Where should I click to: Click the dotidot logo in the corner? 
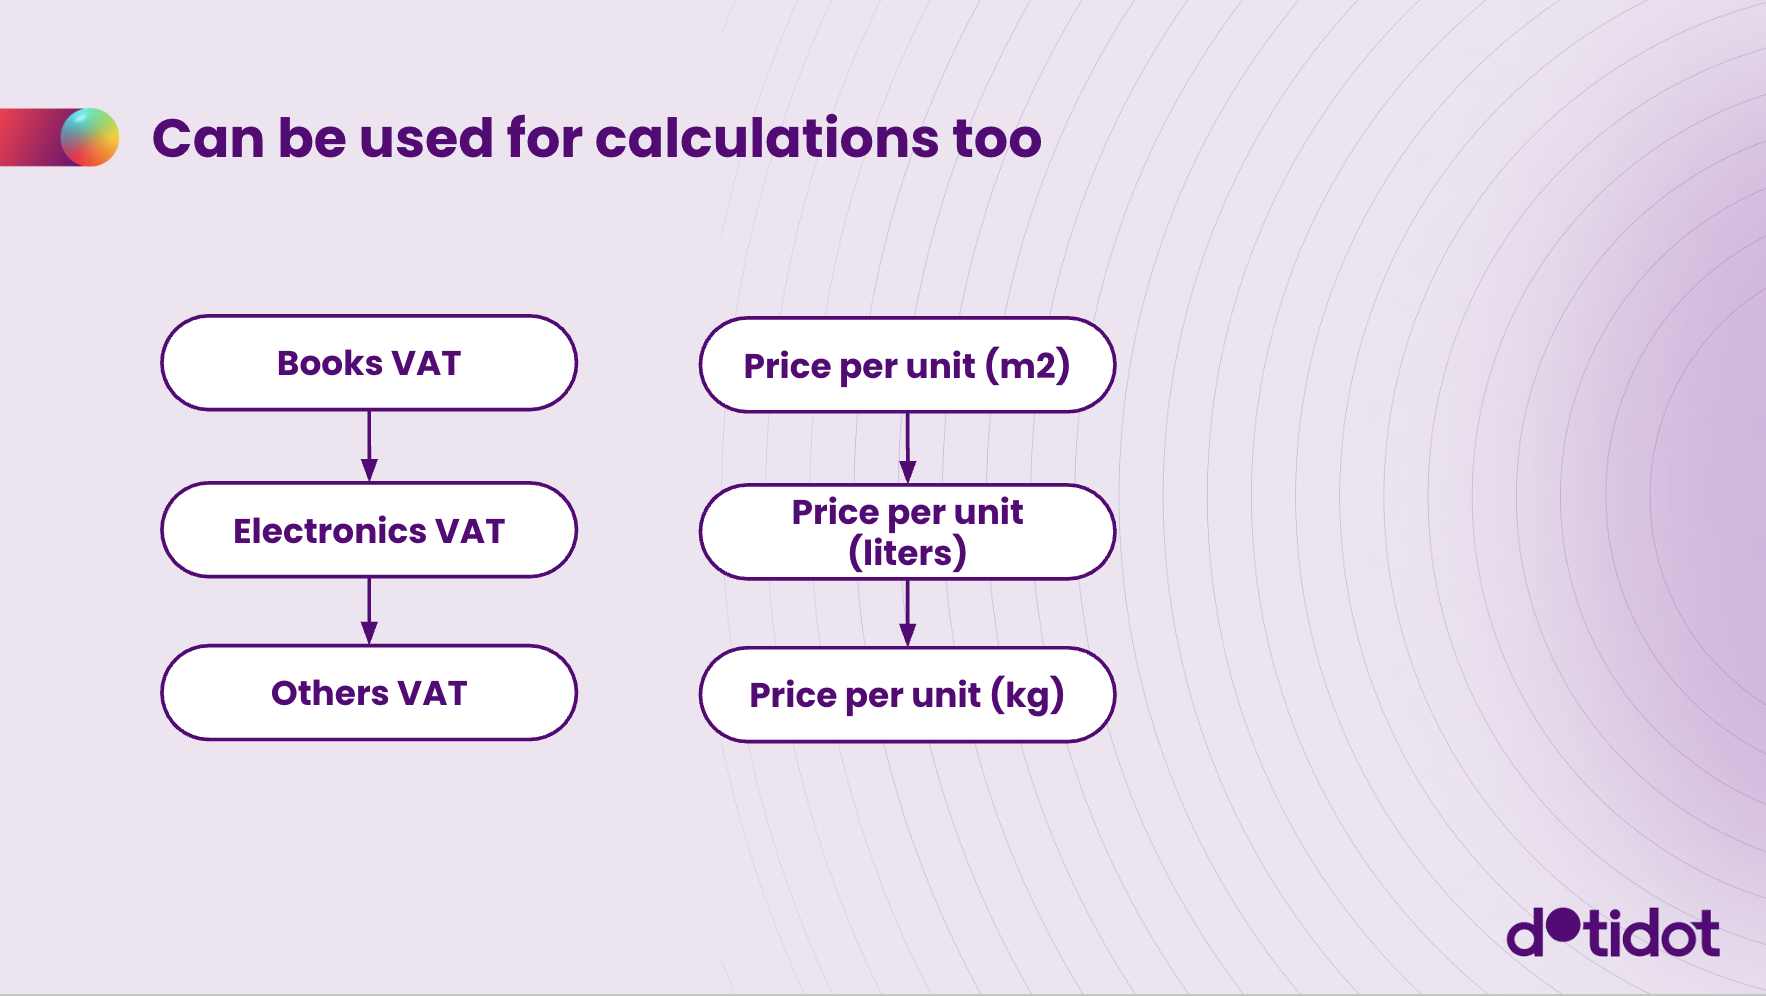1612,932
